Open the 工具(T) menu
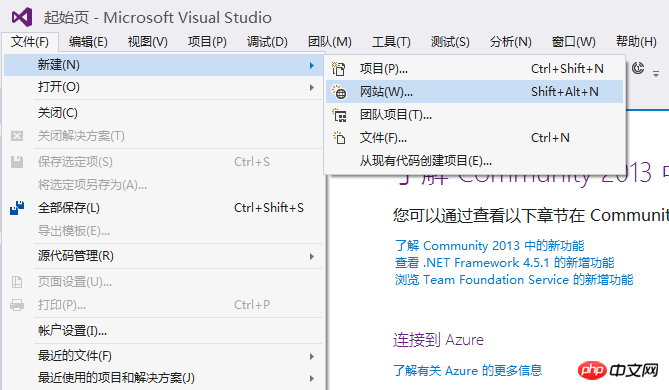The image size is (669, 390). tap(391, 42)
